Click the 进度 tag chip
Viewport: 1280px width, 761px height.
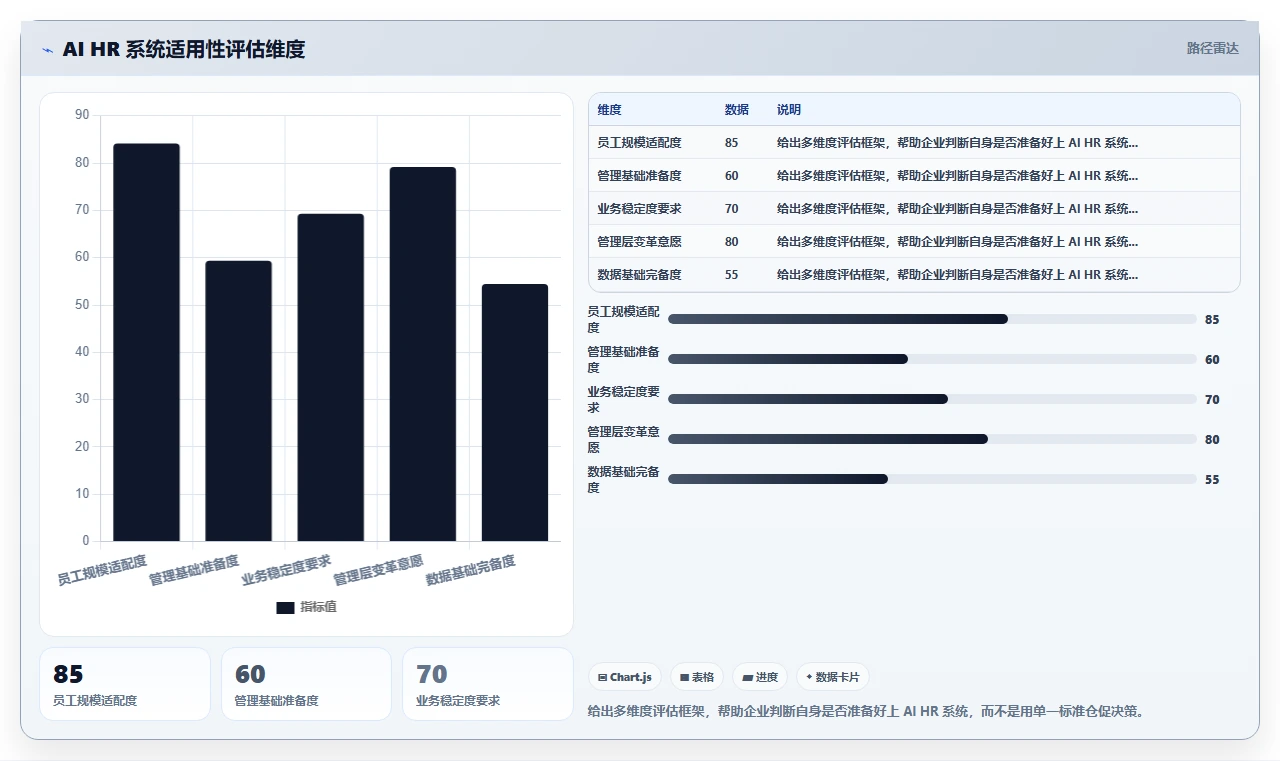760,677
